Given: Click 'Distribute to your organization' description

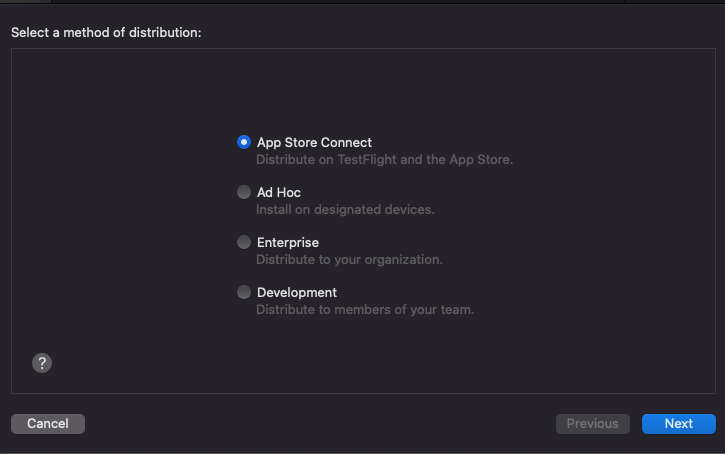Looking at the screenshot, I should [x=349, y=259].
